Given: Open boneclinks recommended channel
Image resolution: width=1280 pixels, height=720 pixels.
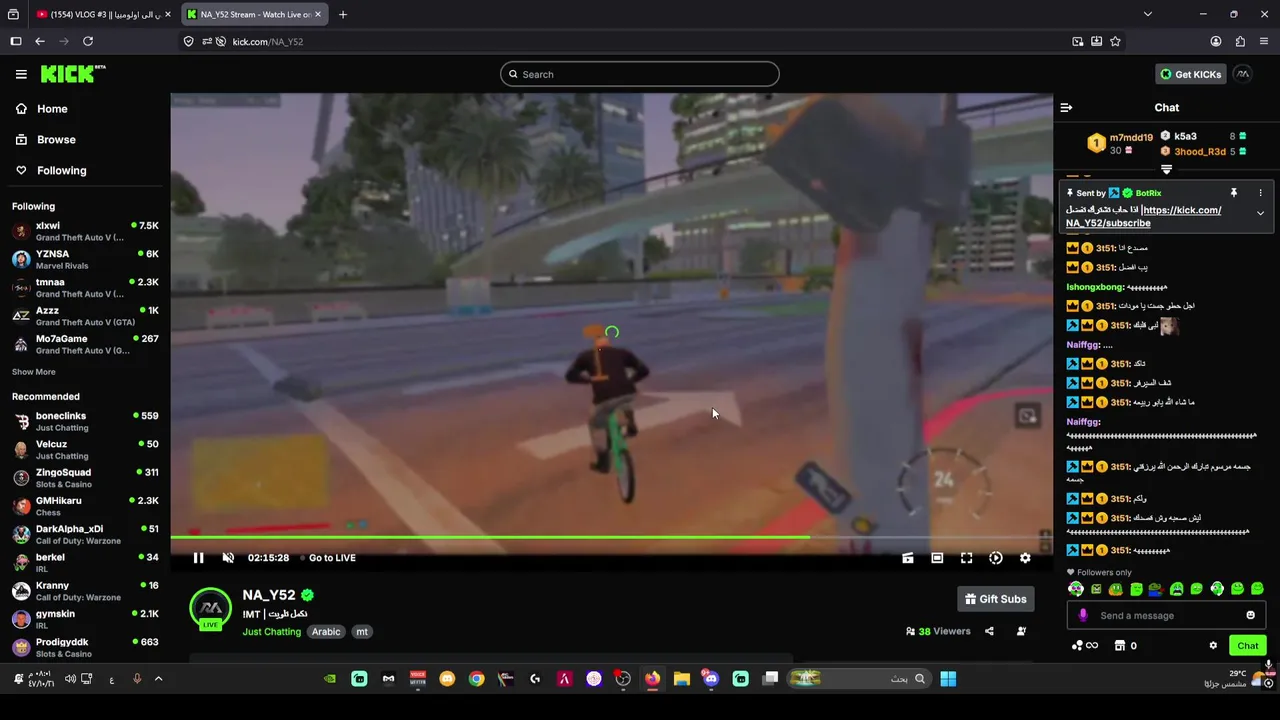Looking at the screenshot, I should pos(85,421).
